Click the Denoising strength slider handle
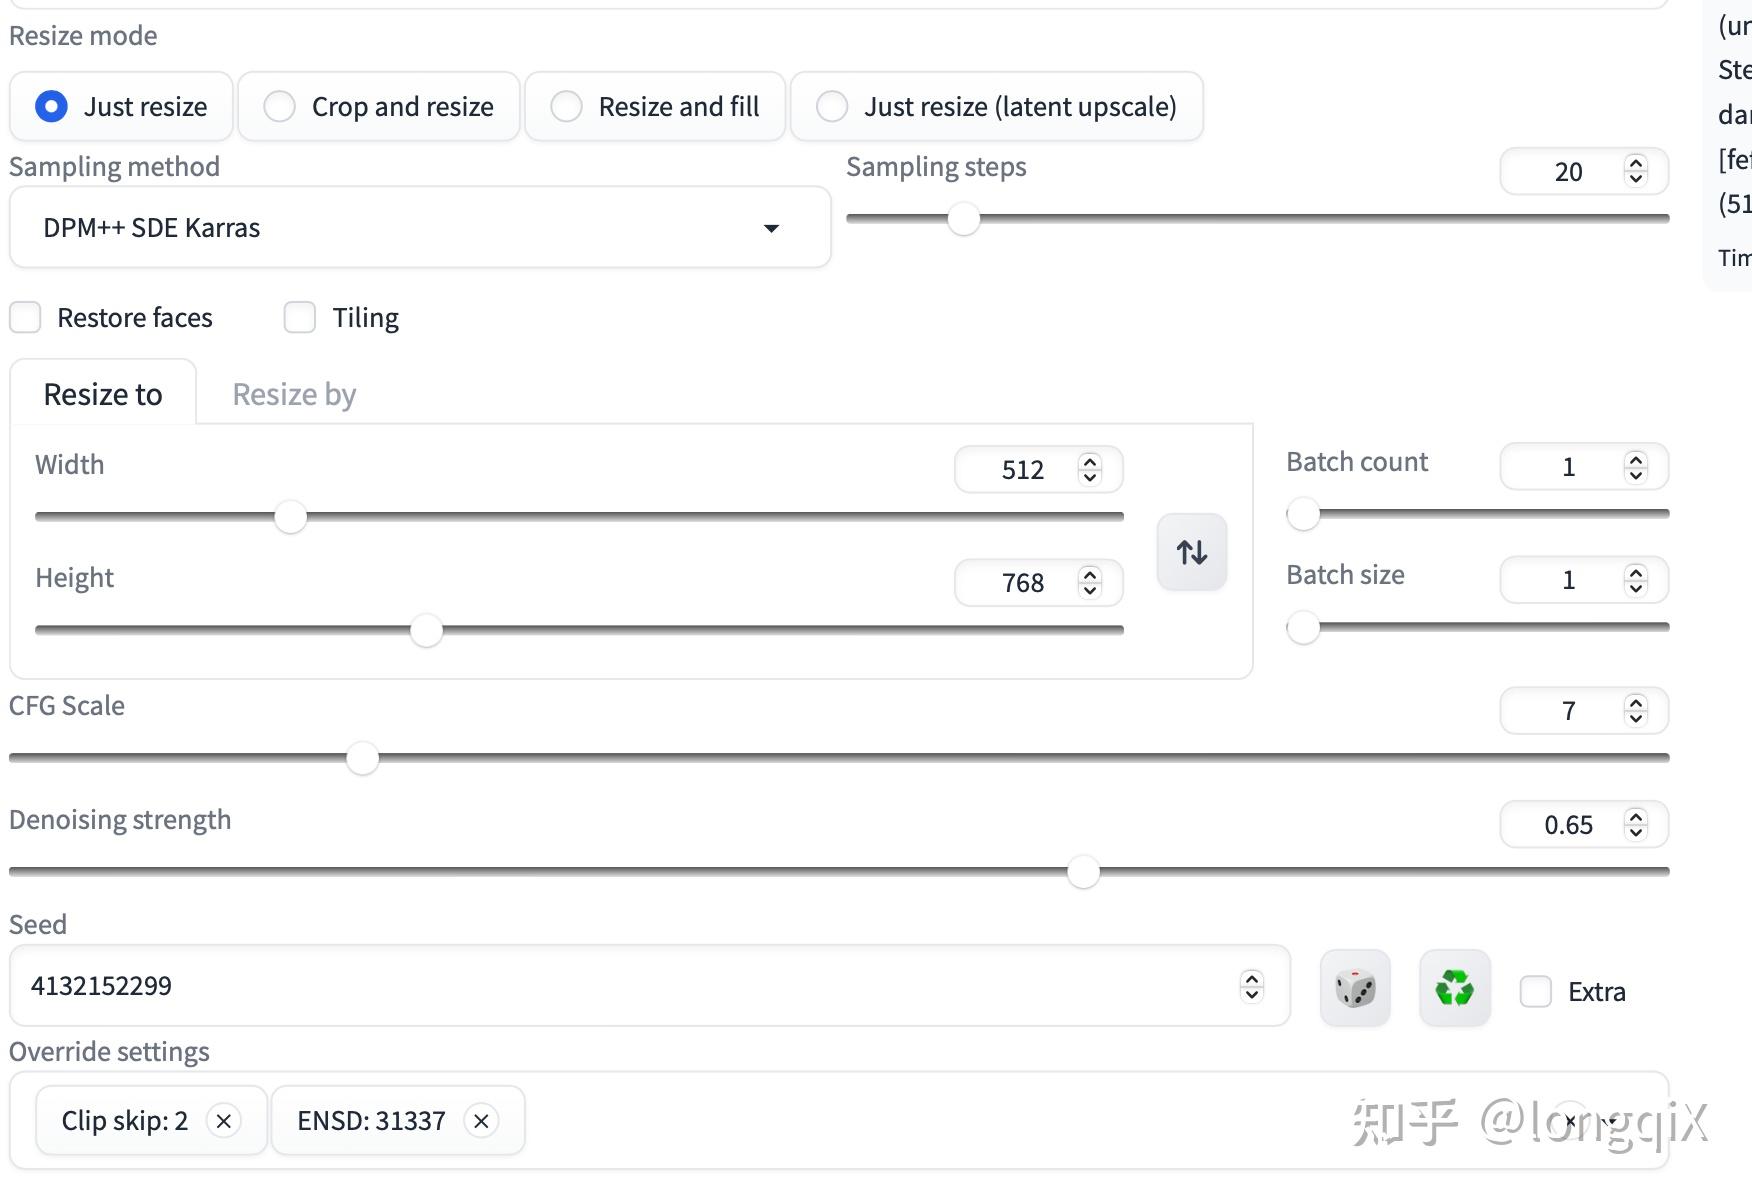This screenshot has width=1752, height=1202. click(x=1083, y=872)
